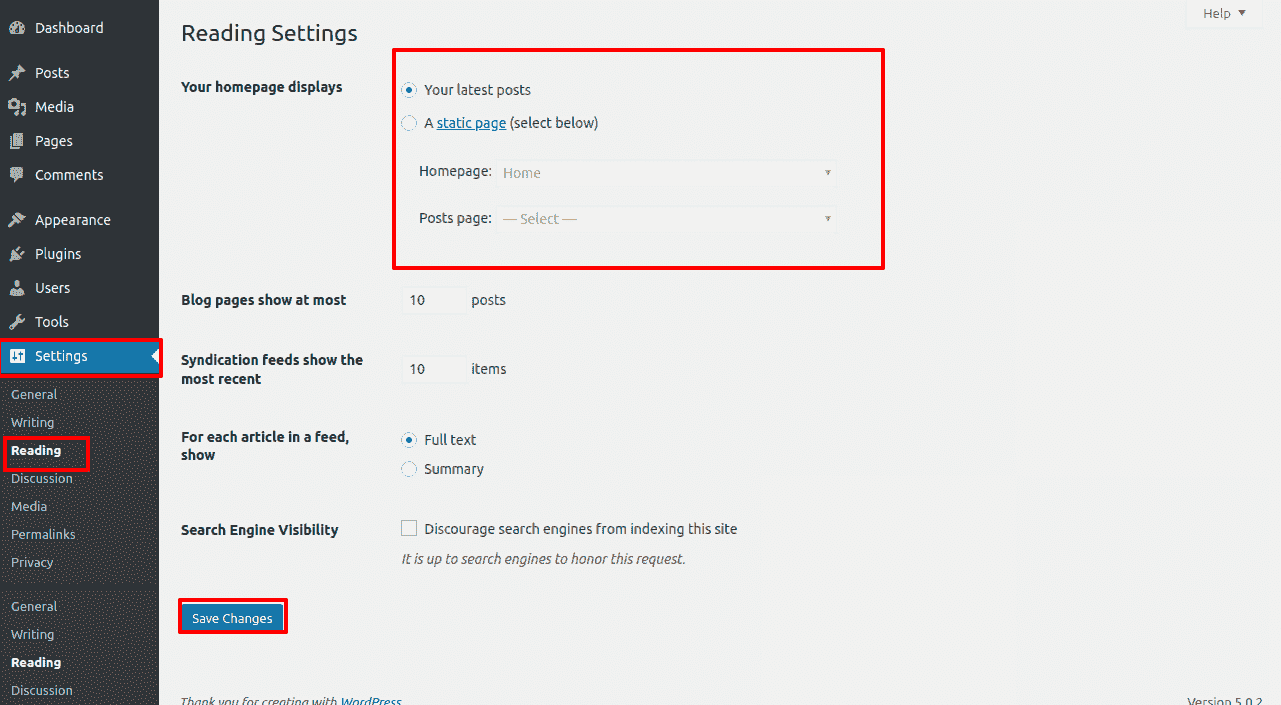Click the Appearance paintbrush icon
Viewport: 1281px width, 705px height.
tap(17, 220)
